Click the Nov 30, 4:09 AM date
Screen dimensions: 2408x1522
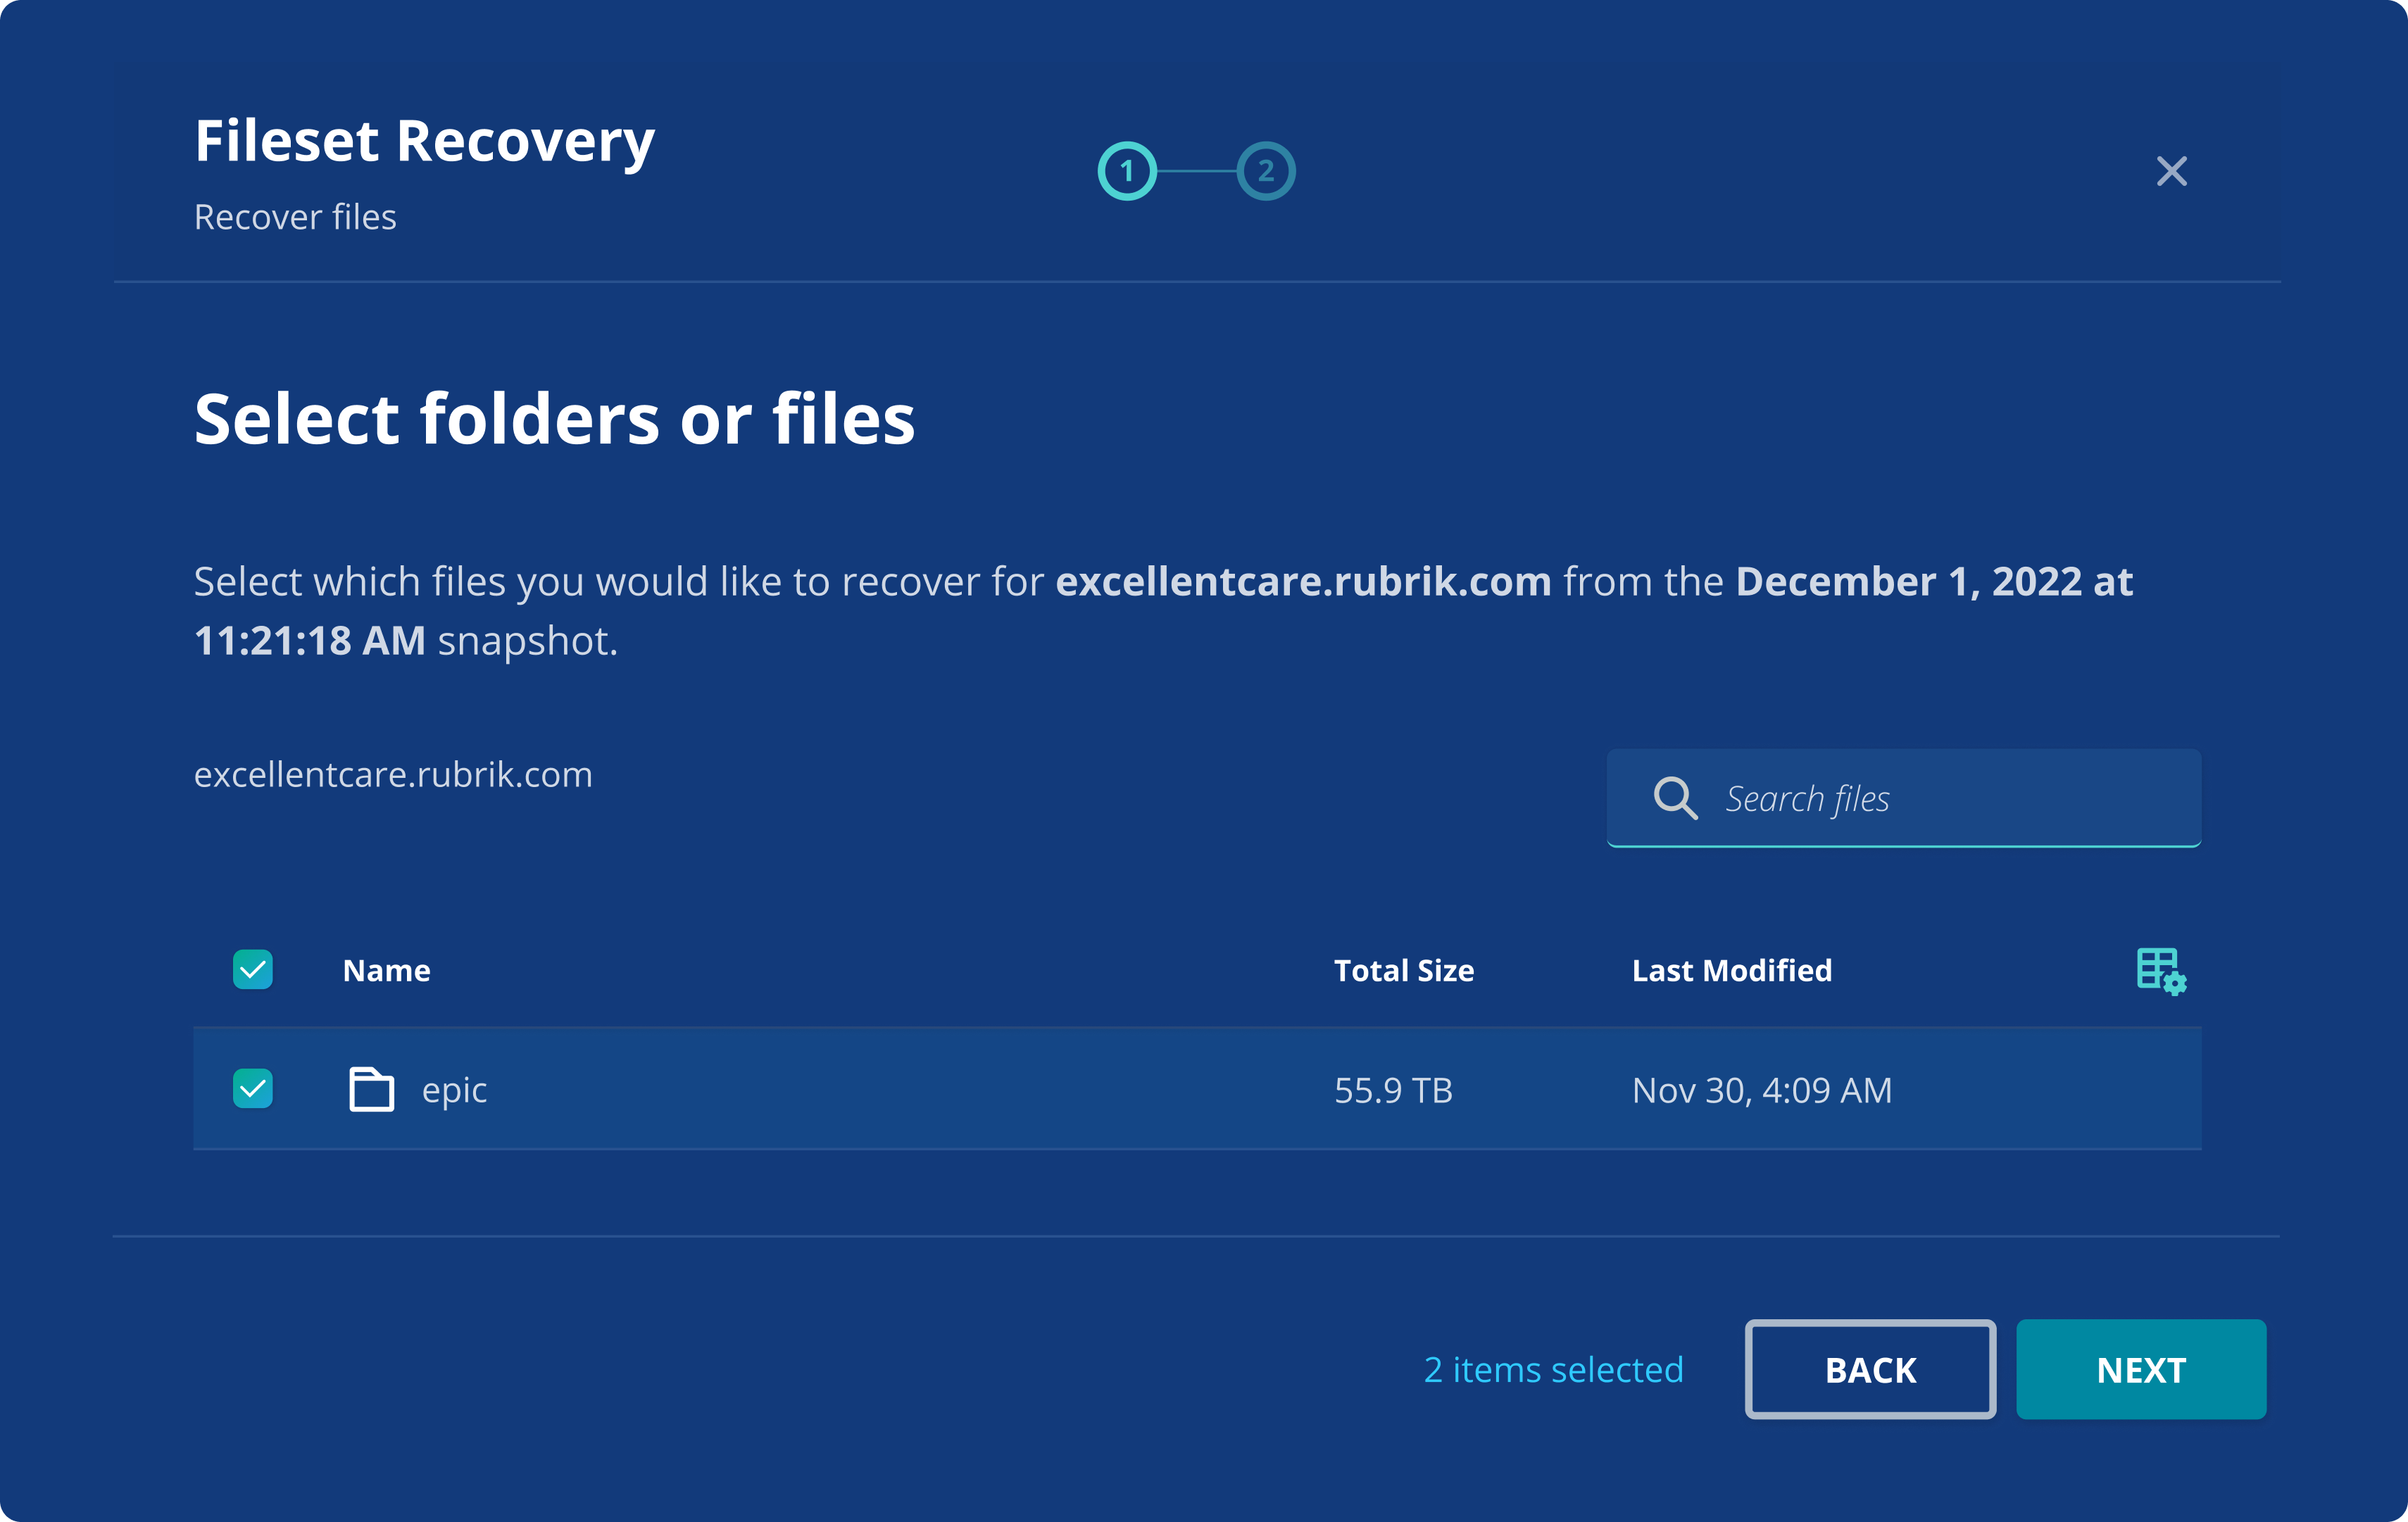pos(1762,1090)
